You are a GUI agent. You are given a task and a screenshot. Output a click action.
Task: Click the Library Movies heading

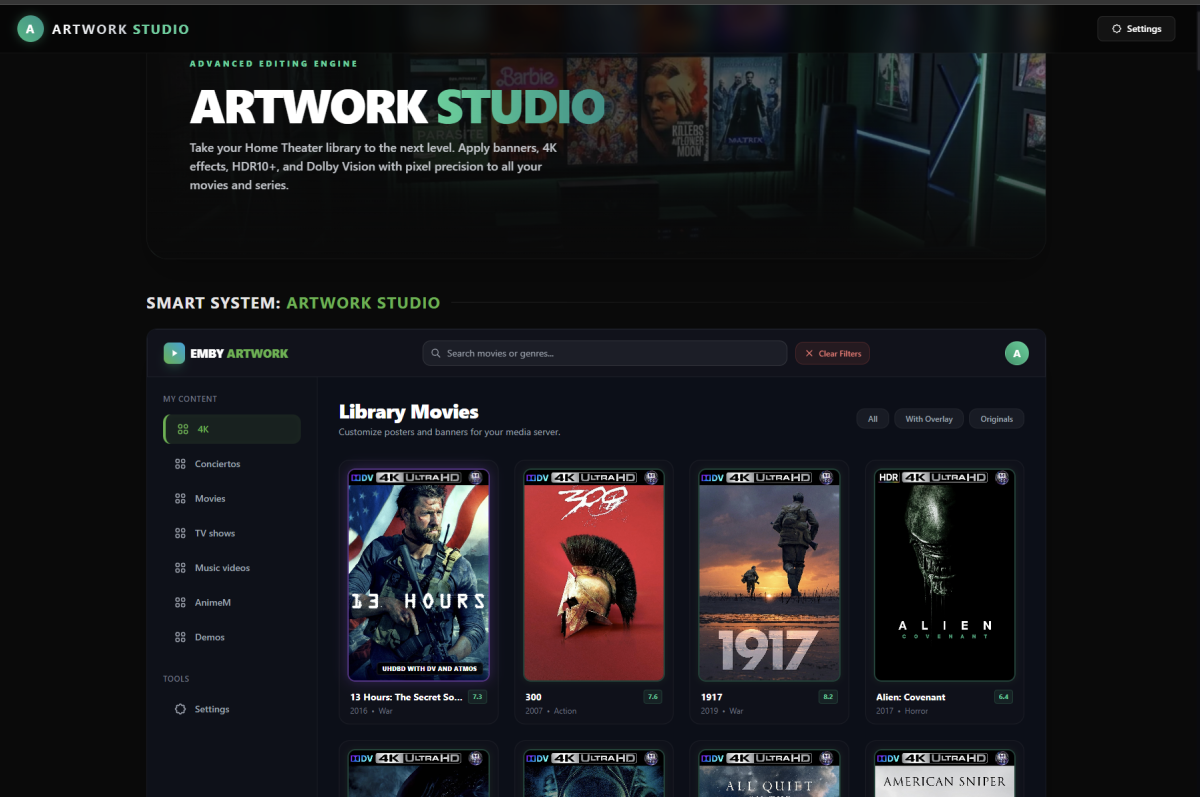click(409, 411)
